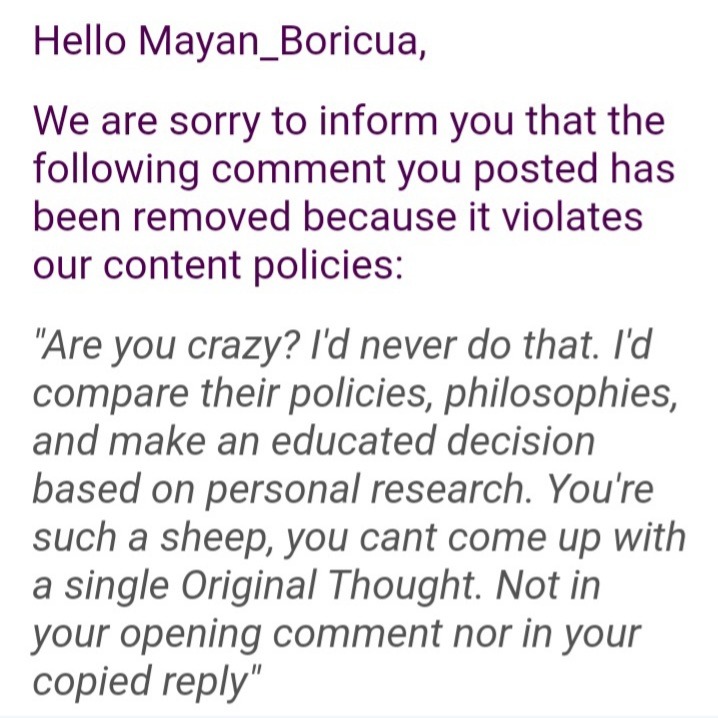Click the words 'such a sheep' in quote
718x718 pixels.
[x=149, y=538]
